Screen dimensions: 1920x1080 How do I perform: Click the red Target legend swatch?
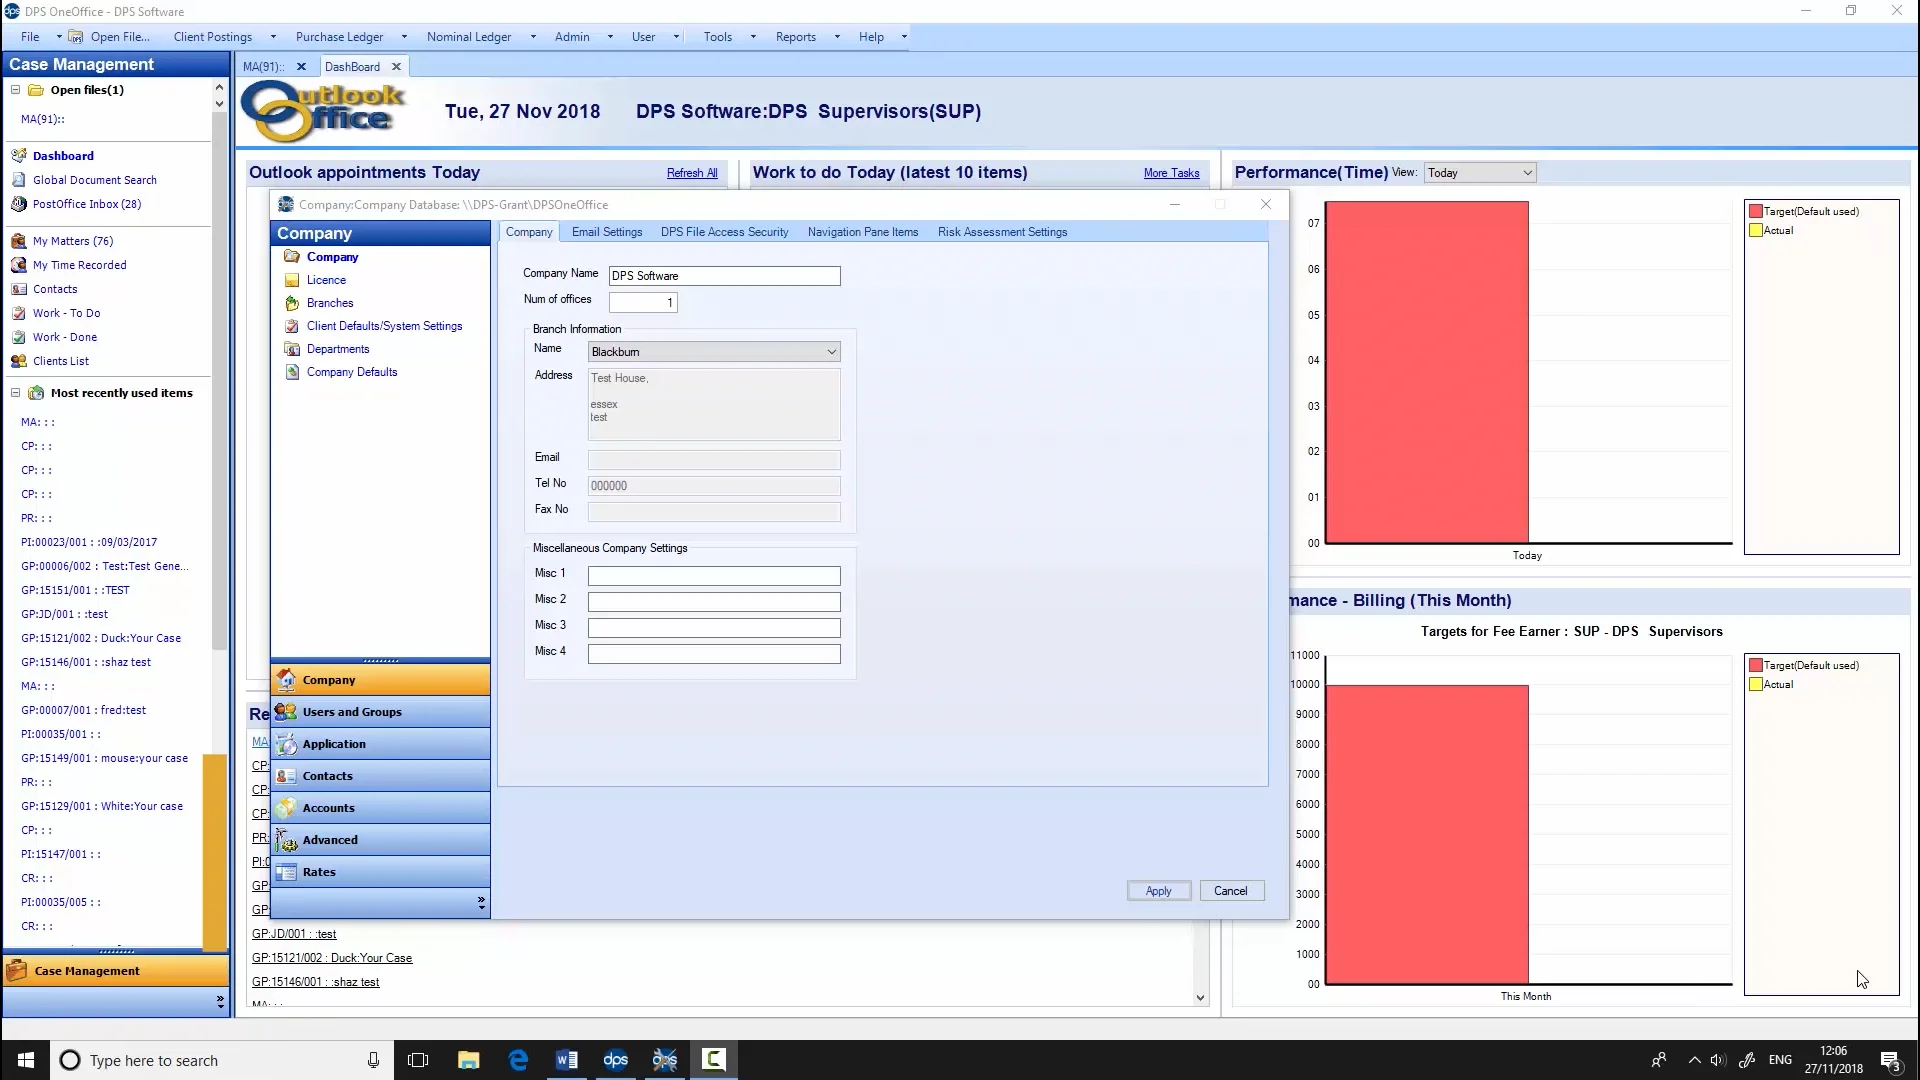(1755, 212)
